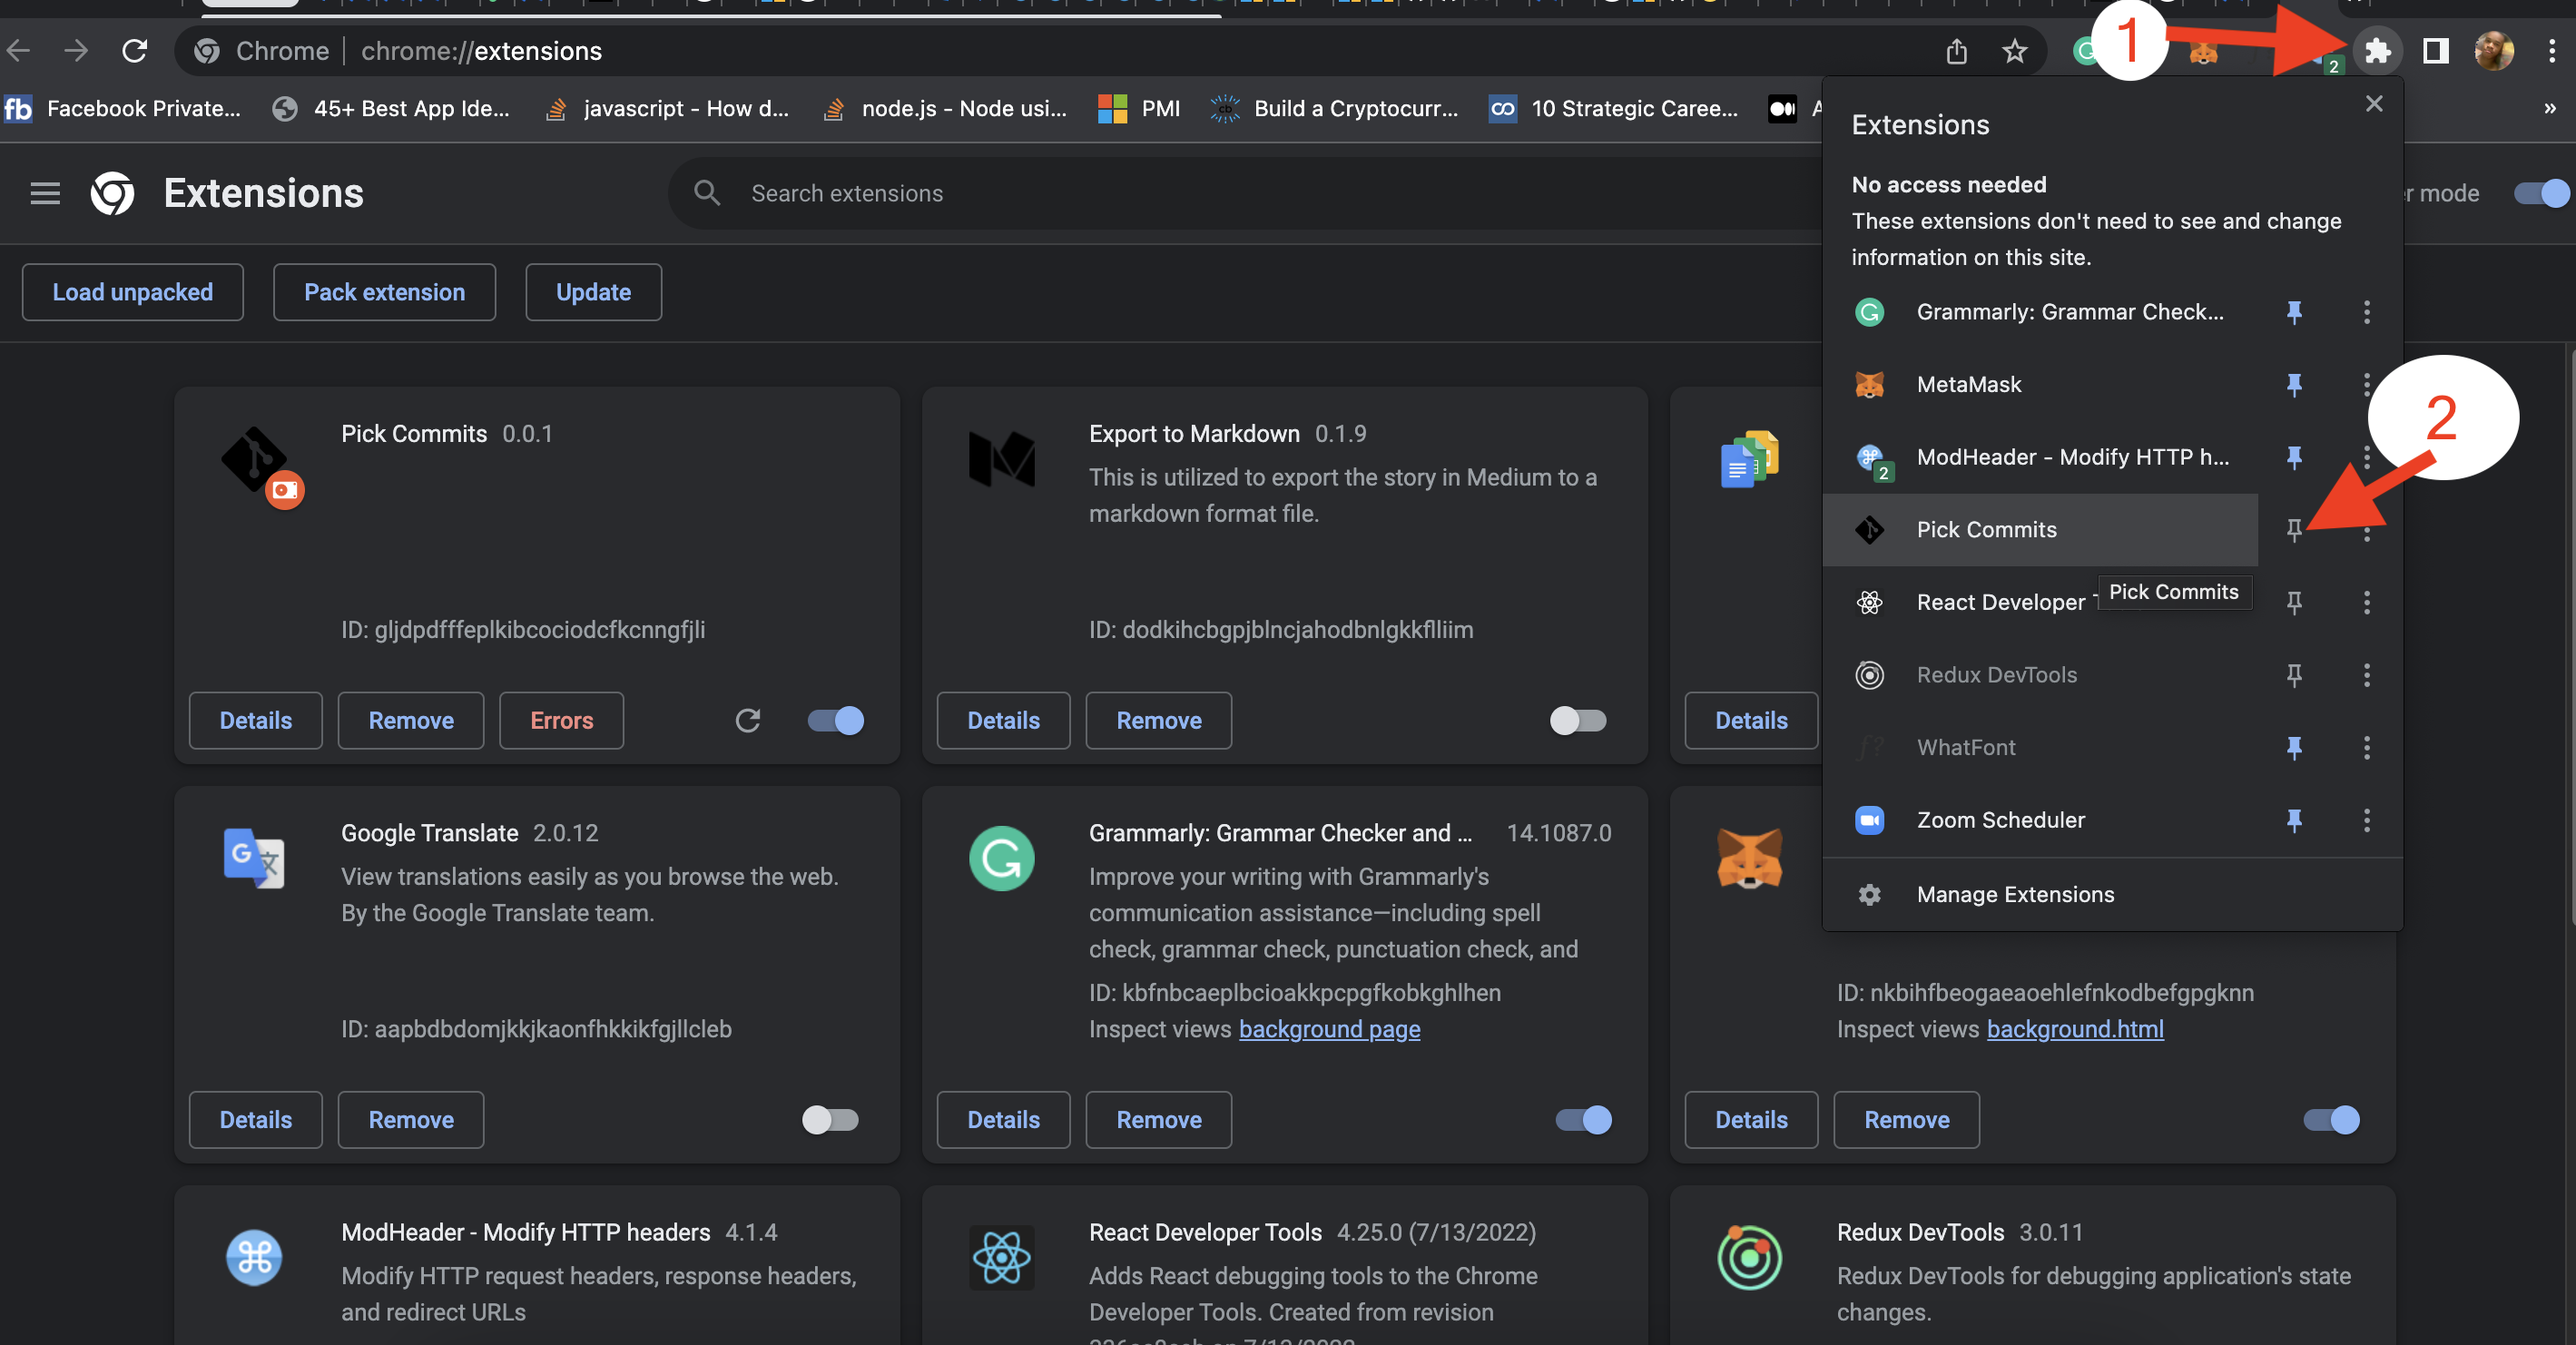This screenshot has width=2576, height=1345.
Task: Open the side panel icon
Action: [2435, 51]
